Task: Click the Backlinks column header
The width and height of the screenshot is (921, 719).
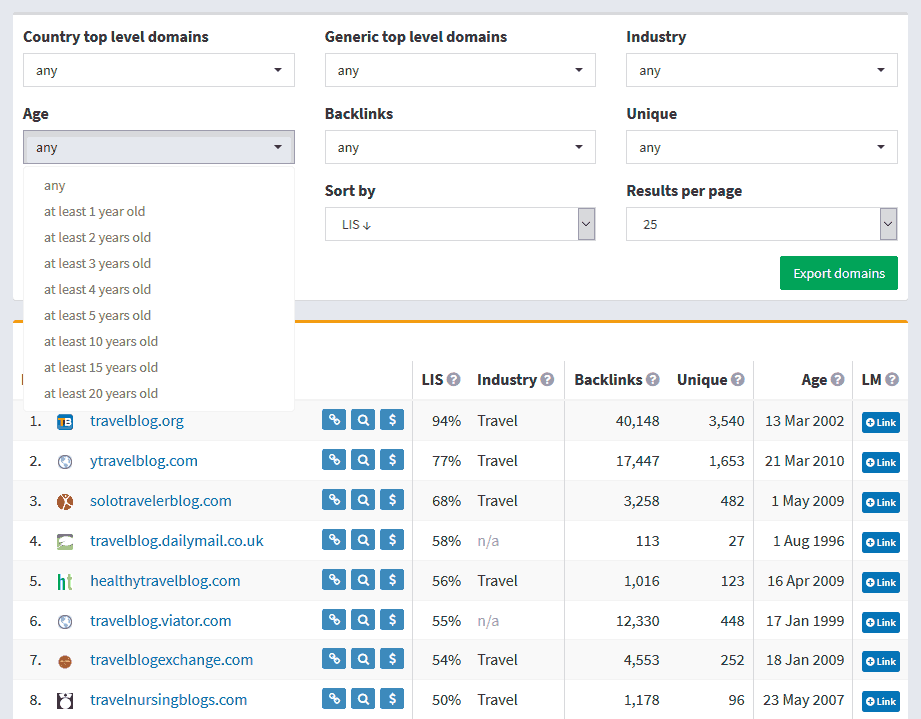Action: pos(608,379)
